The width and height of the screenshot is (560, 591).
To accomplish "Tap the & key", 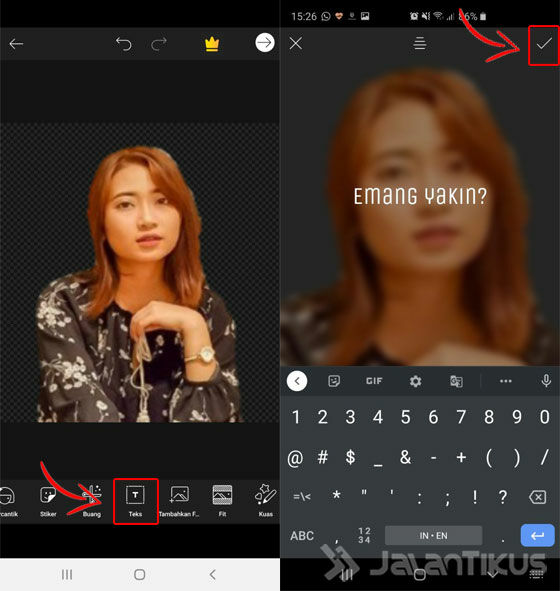I will [x=405, y=458].
